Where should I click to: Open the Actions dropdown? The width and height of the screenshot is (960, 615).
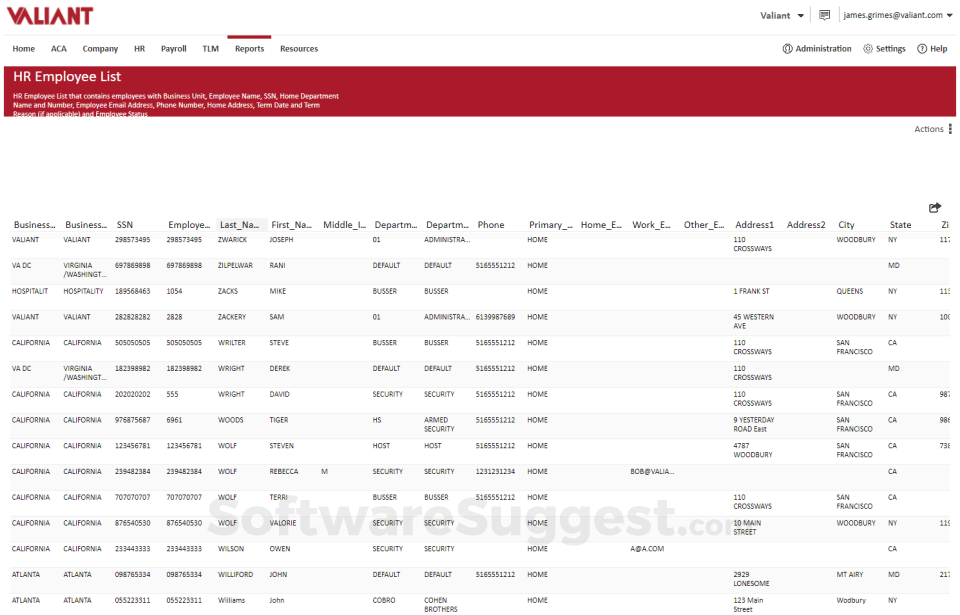930,128
